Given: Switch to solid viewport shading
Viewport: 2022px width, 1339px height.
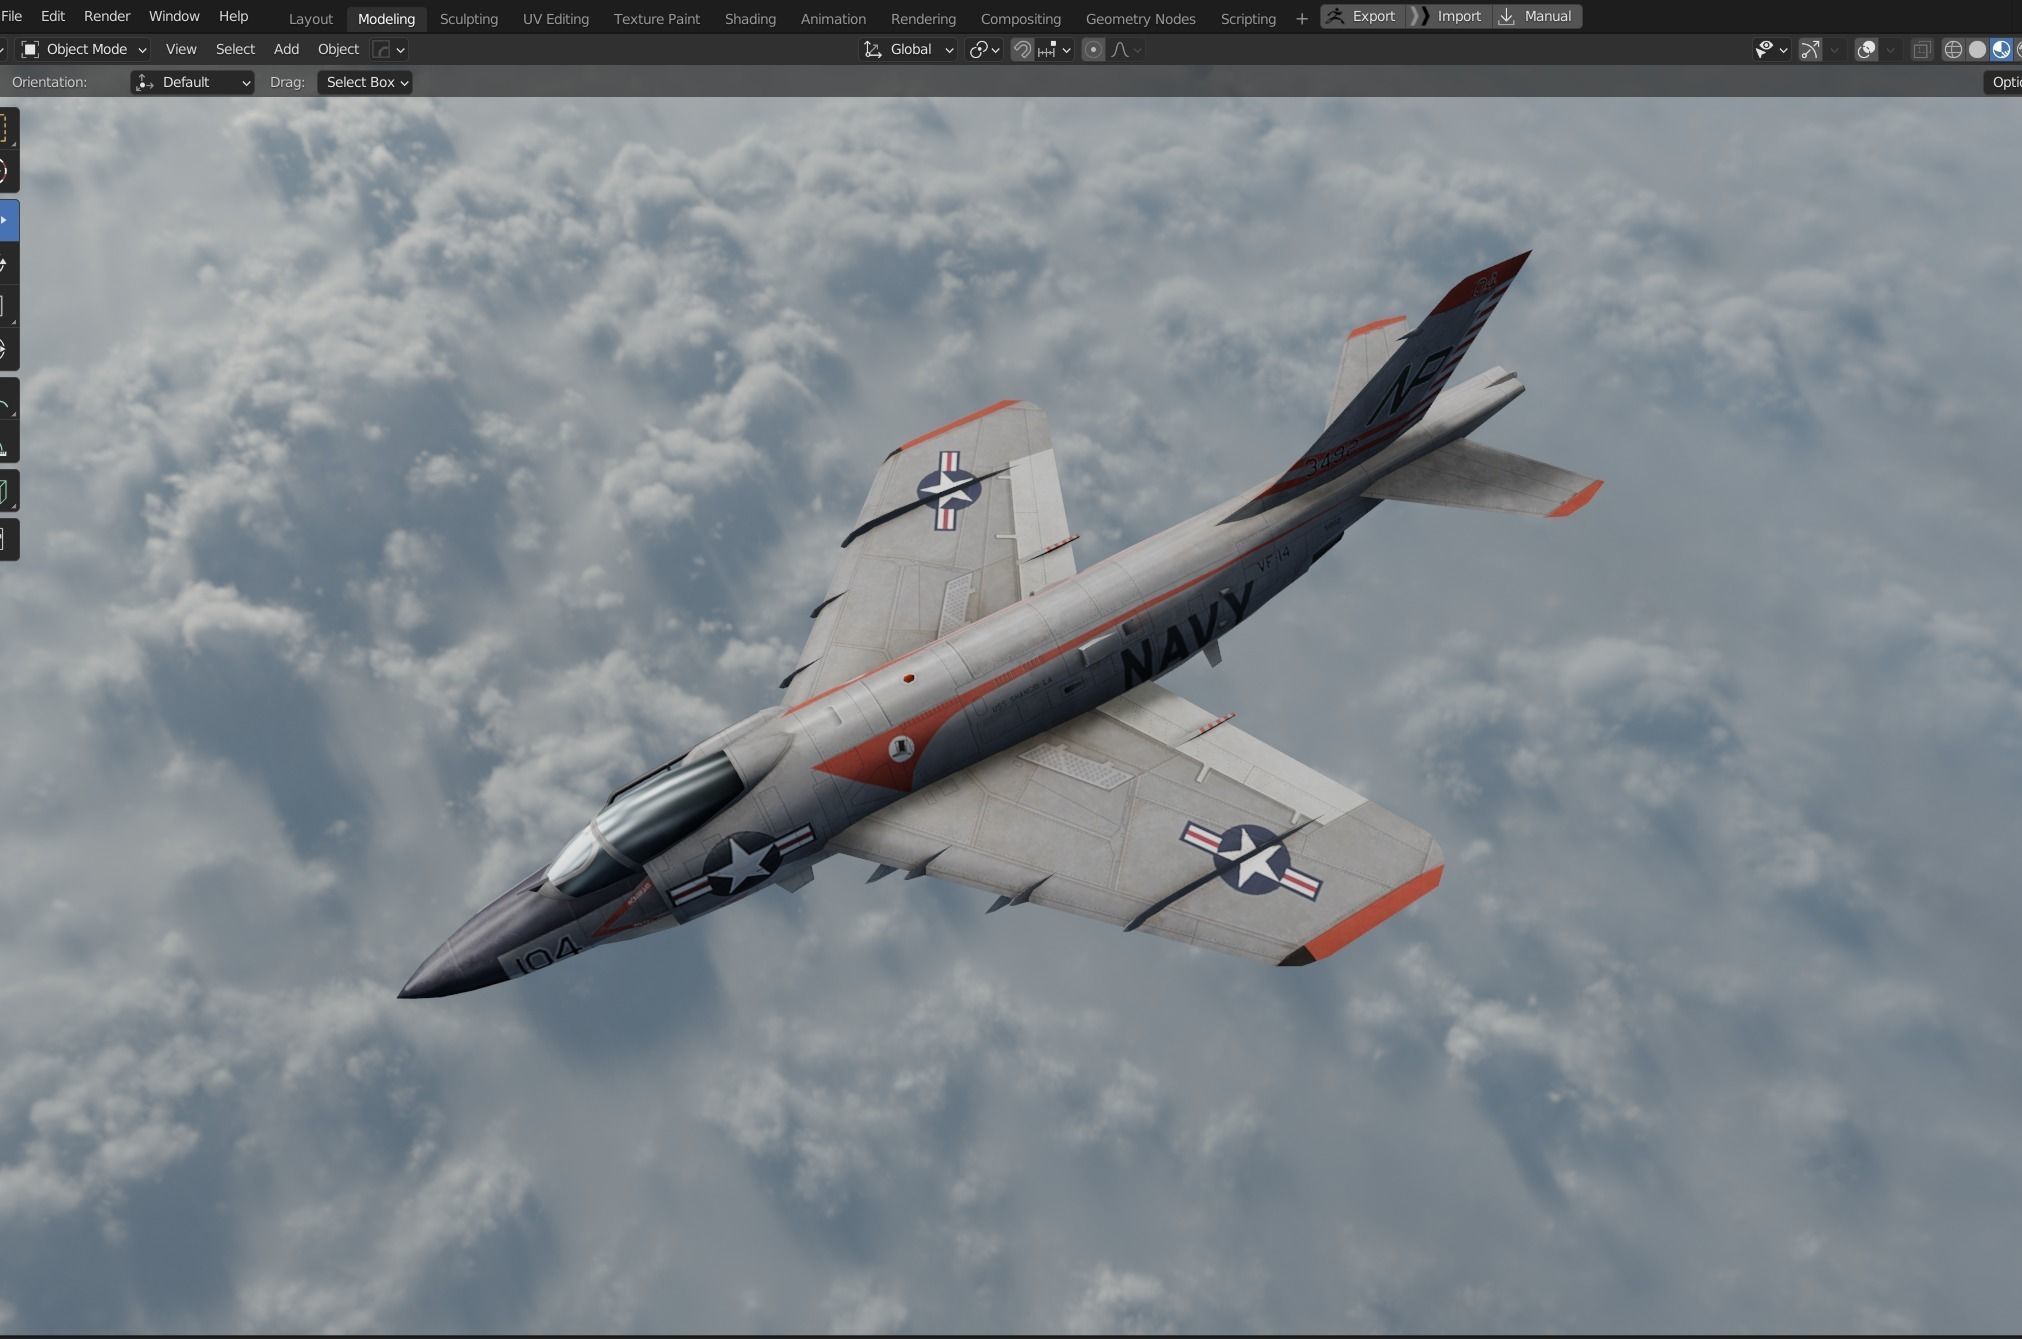Looking at the screenshot, I should coord(1977,49).
